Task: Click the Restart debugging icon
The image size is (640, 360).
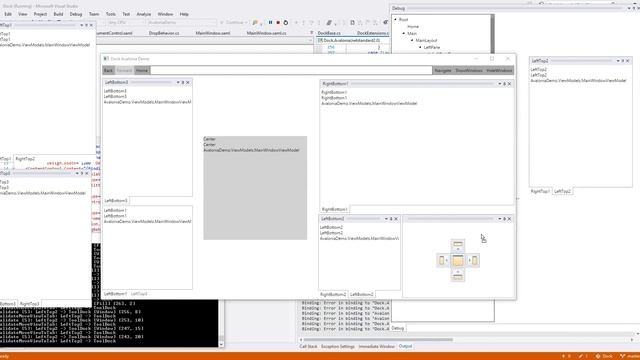Action: pyautogui.click(x=286, y=22)
